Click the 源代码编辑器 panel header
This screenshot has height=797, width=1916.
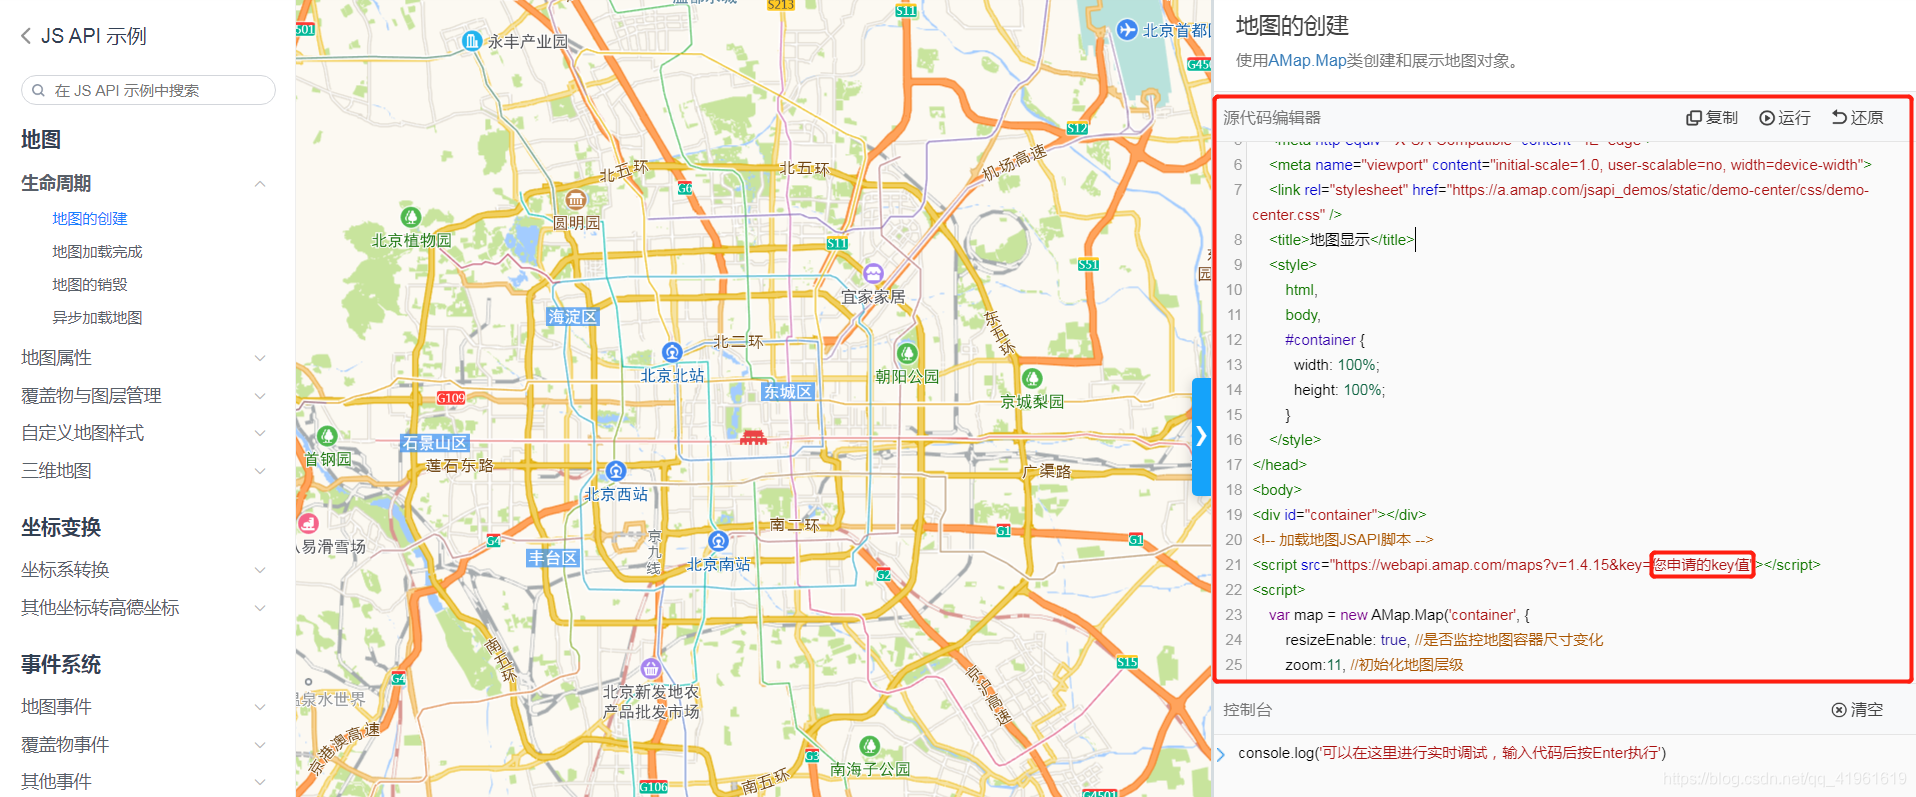pyautogui.click(x=1272, y=118)
